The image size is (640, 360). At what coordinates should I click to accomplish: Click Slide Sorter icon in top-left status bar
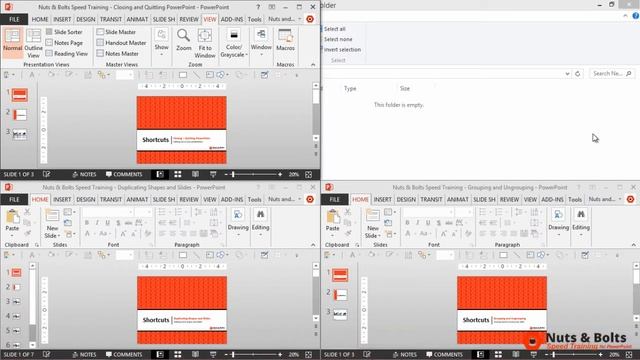pyautogui.click(x=178, y=174)
